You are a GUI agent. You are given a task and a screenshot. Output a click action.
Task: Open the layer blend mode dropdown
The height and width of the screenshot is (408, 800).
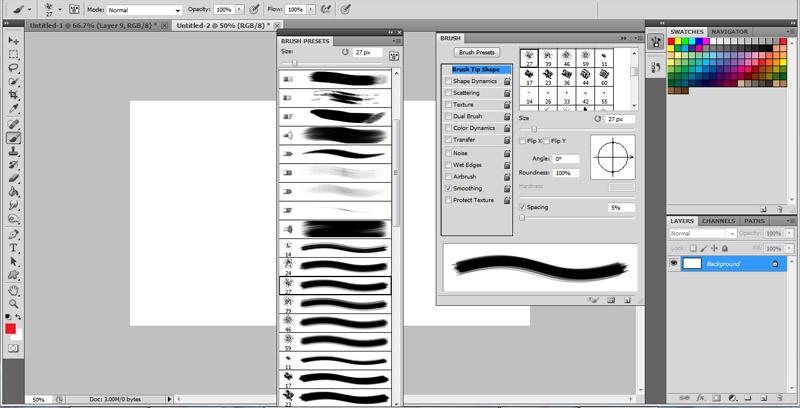tap(703, 233)
